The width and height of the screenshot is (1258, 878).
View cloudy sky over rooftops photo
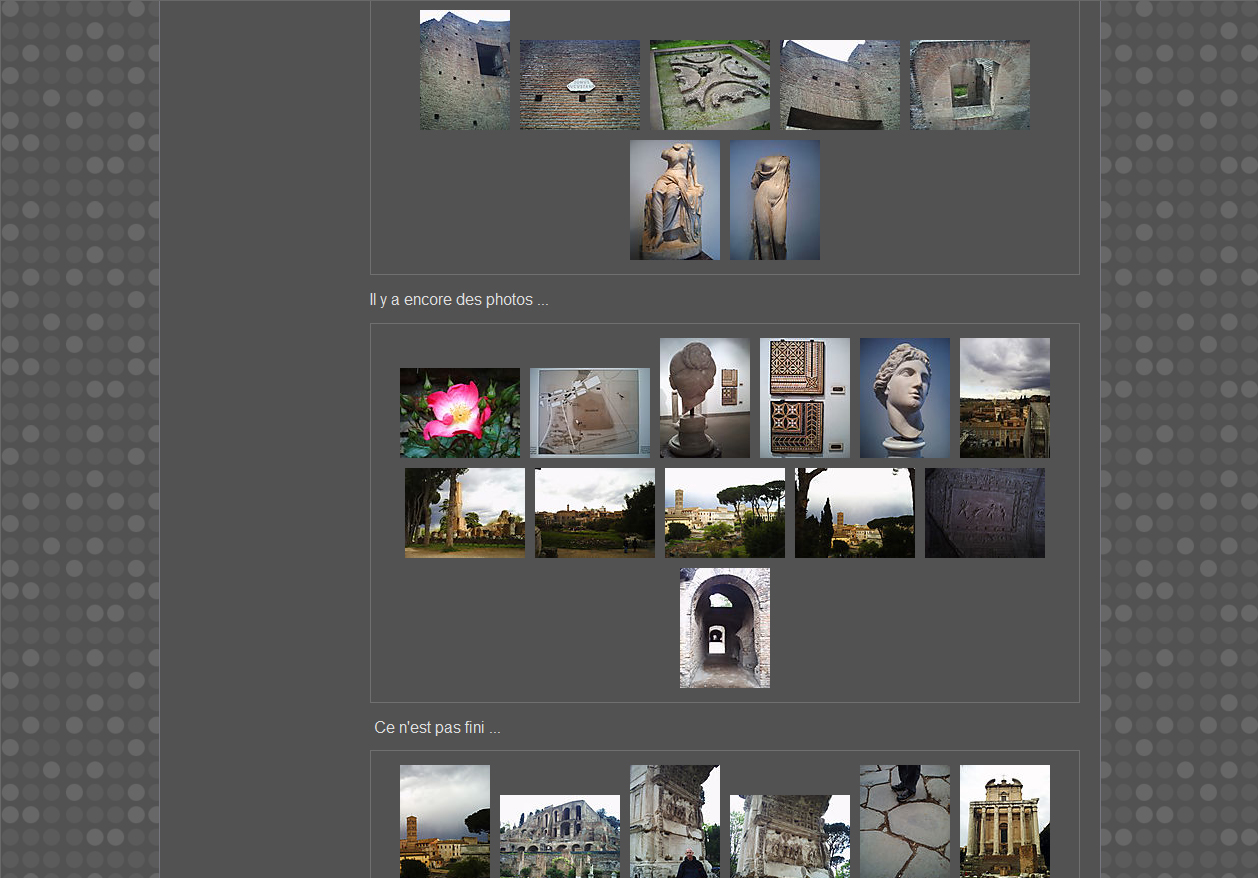(1004, 398)
